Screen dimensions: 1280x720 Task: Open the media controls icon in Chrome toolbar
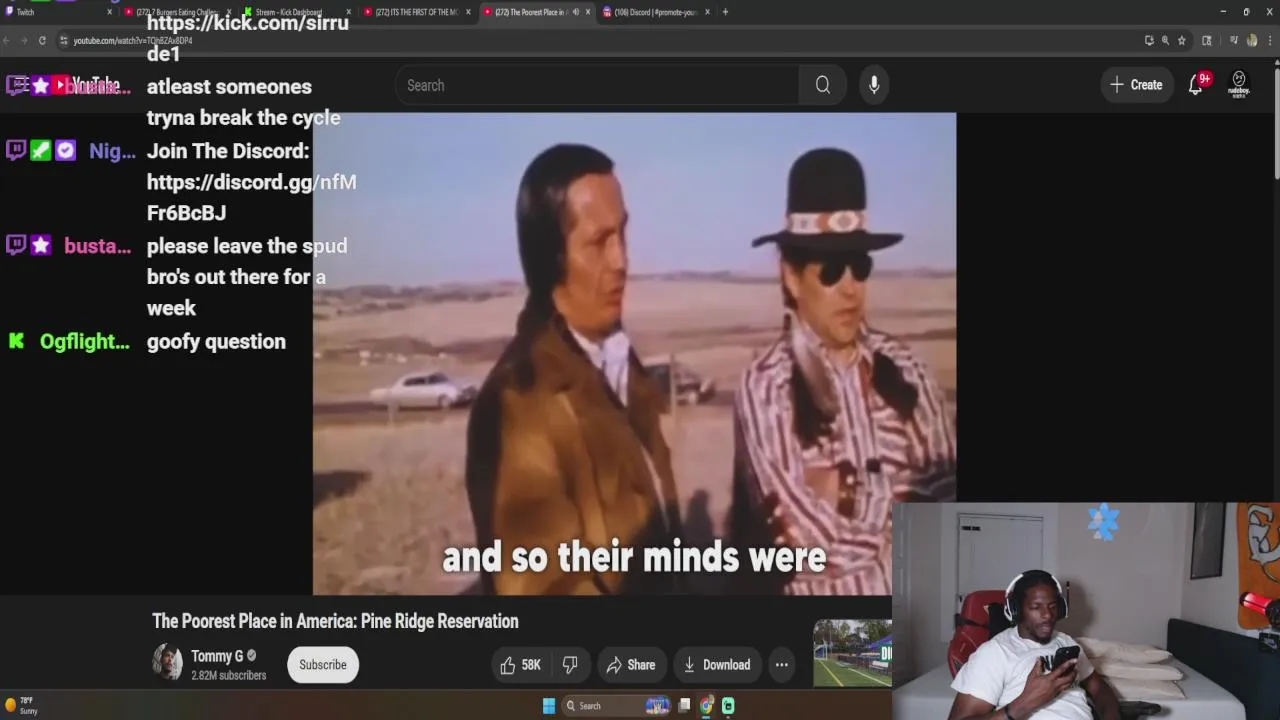tap(1234, 41)
